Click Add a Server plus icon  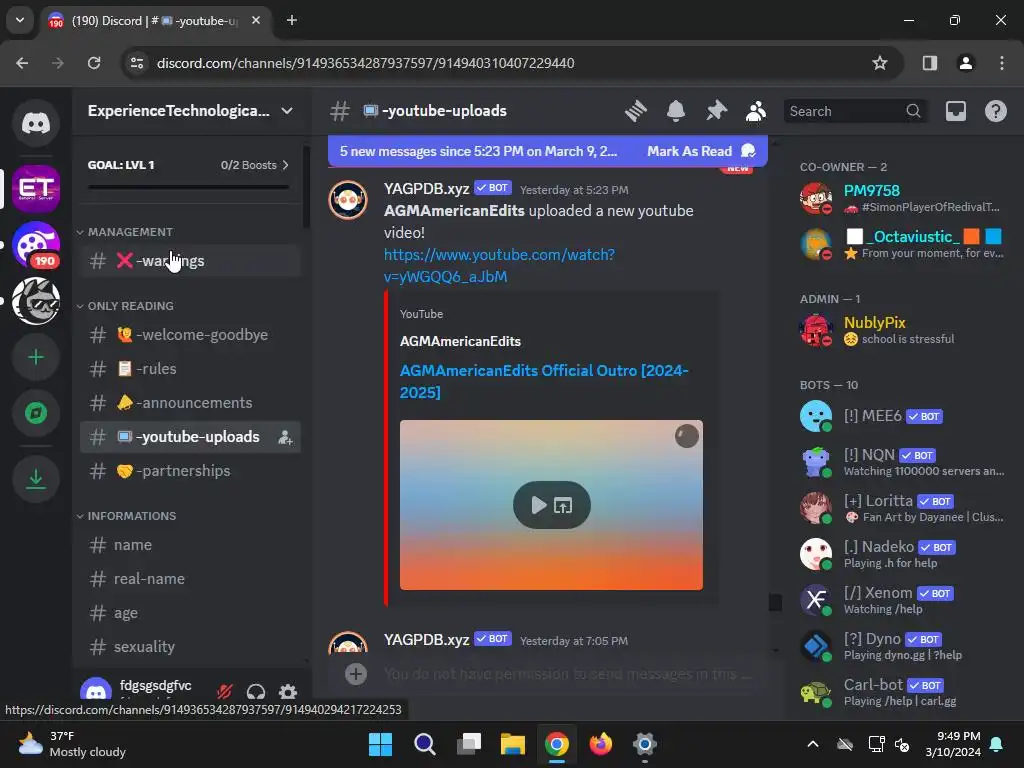36,357
